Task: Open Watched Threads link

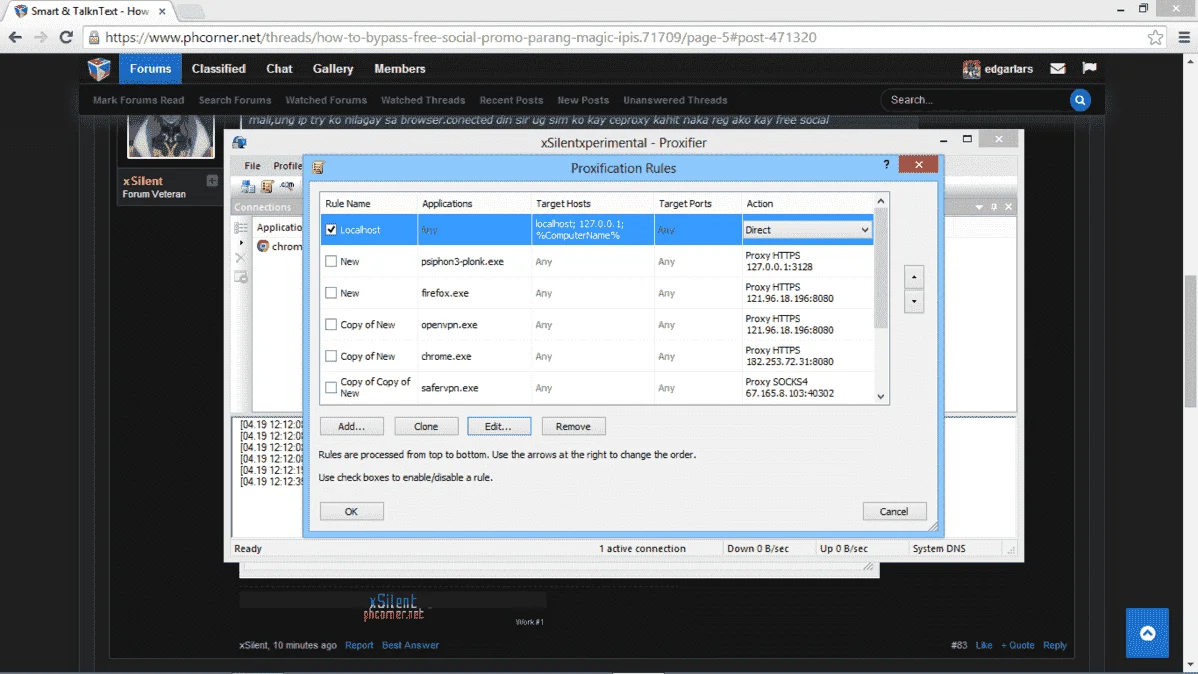Action: coord(423,100)
